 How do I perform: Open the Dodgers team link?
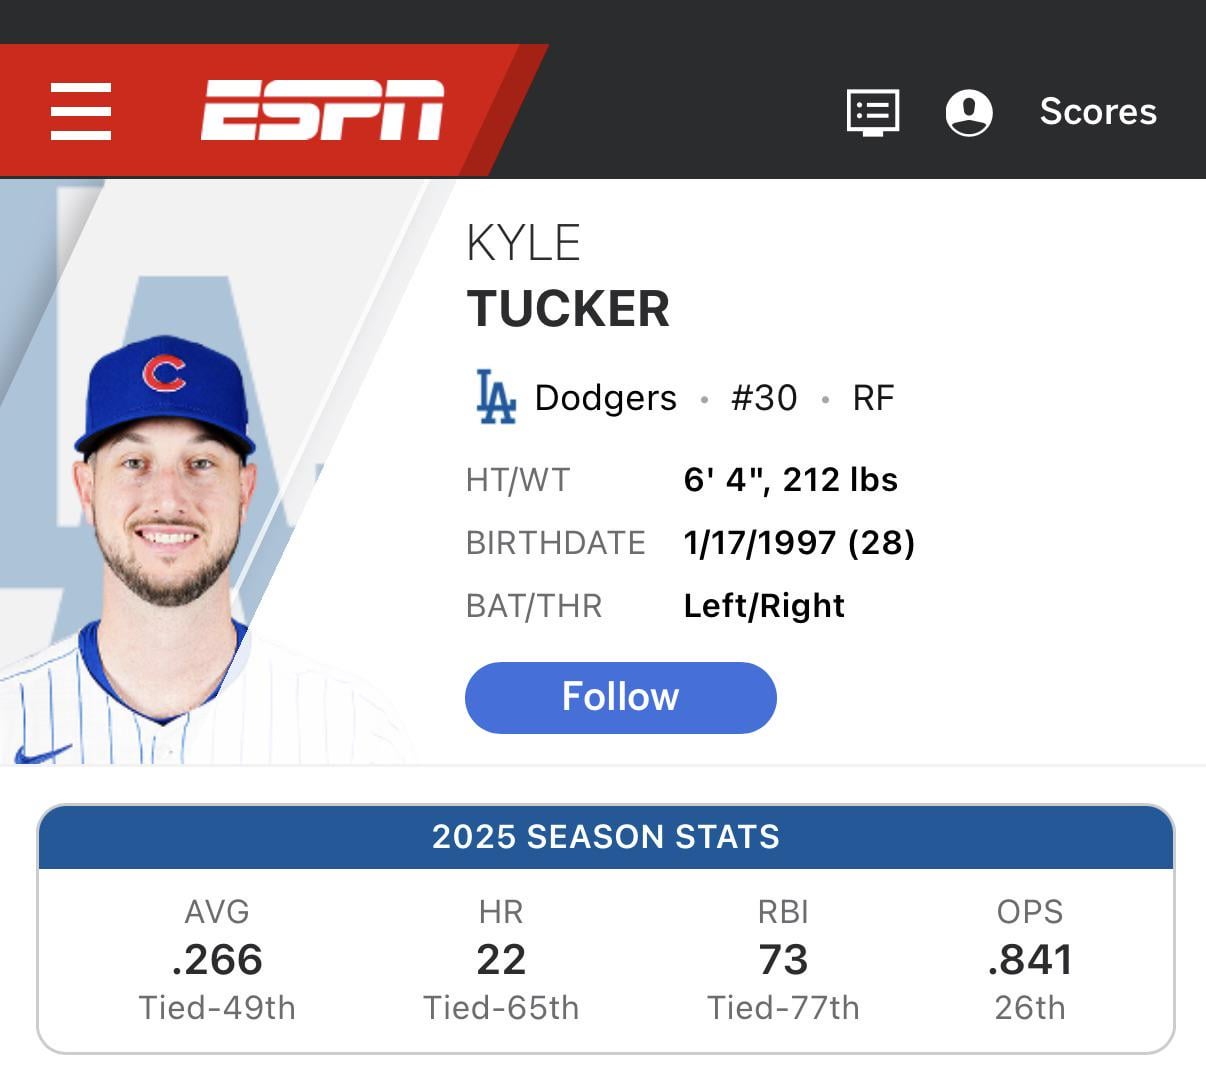tap(605, 398)
